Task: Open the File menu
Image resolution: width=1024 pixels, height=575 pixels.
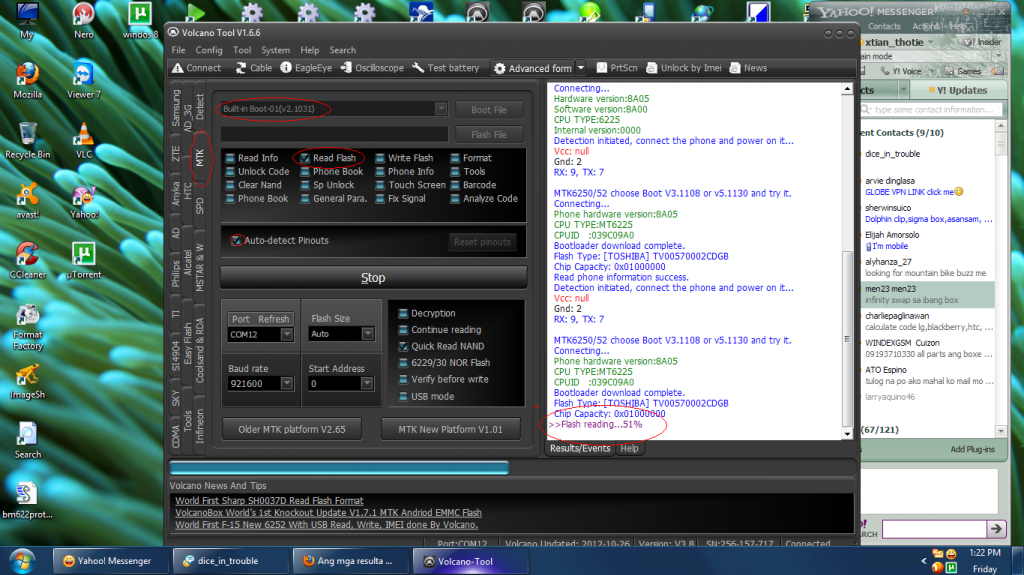Action: pyautogui.click(x=178, y=50)
